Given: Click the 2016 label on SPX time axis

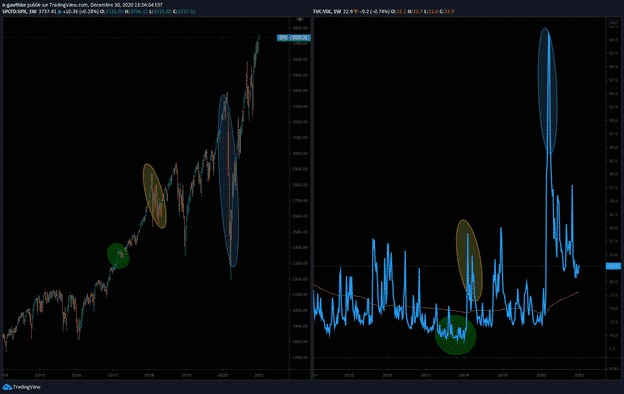Looking at the screenshot, I should tap(76, 375).
